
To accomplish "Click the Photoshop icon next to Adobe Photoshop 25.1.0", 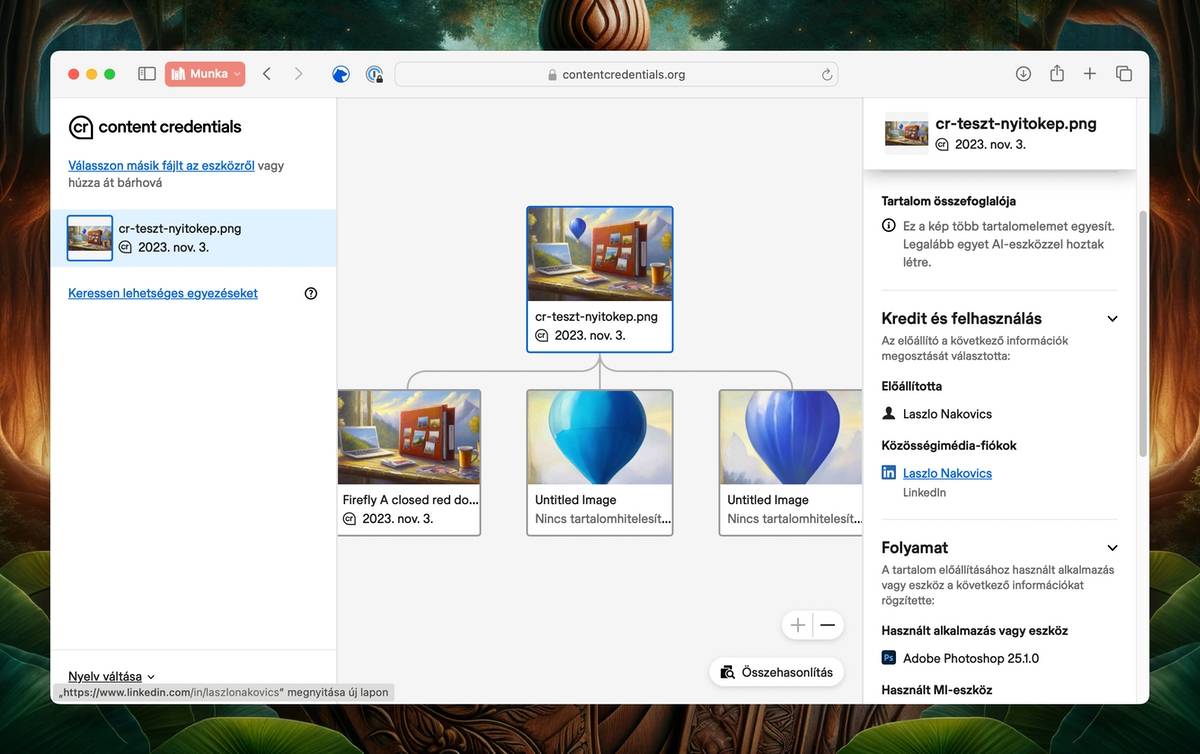I will (x=889, y=658).
